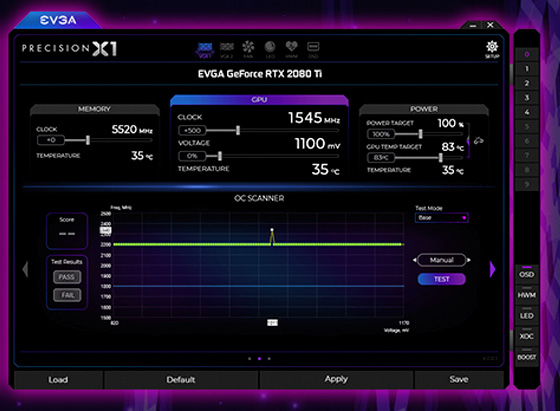Viewport: 560px width, 411px height.
Task: Select the GPU panel header tab
Action: (259, 100)
